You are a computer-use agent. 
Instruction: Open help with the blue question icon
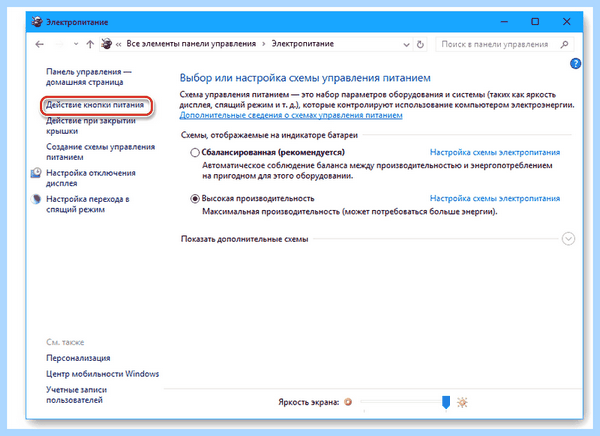click(x=575, y=64)
